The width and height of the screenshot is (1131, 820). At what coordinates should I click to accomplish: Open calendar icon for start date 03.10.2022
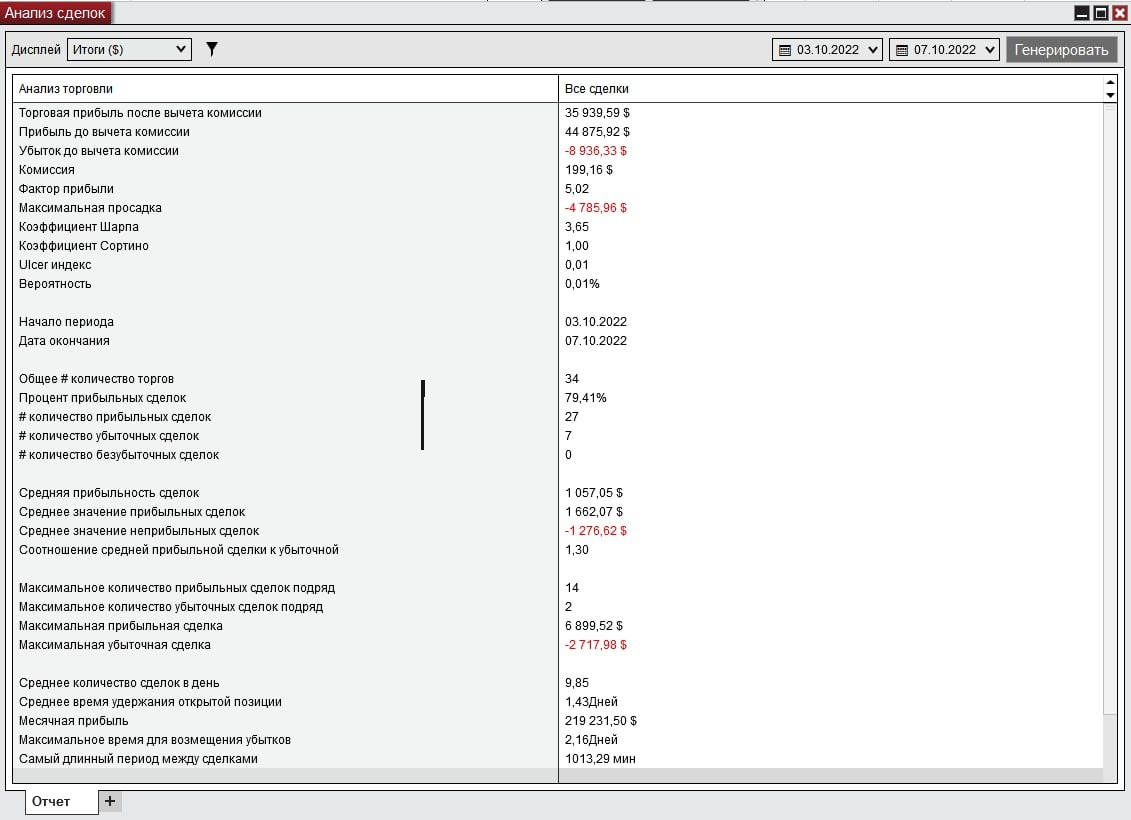click(785, 50)
